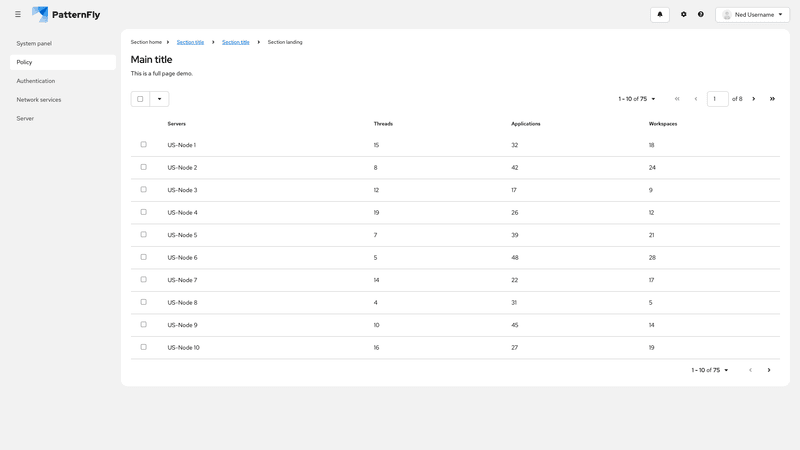800x450 pixels.
Task: Open Network services in sidebar
Action: 39,100
